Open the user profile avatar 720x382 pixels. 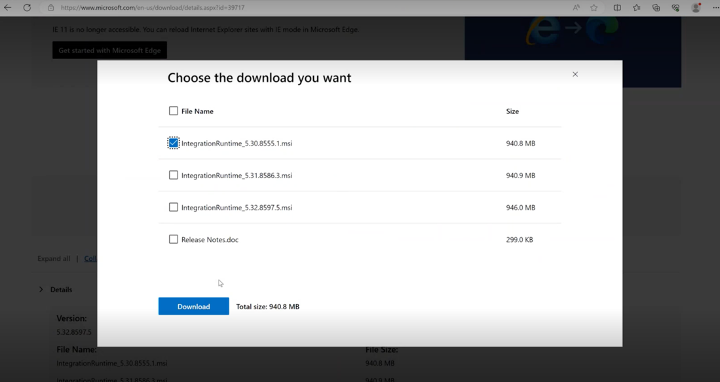[696, 8]
